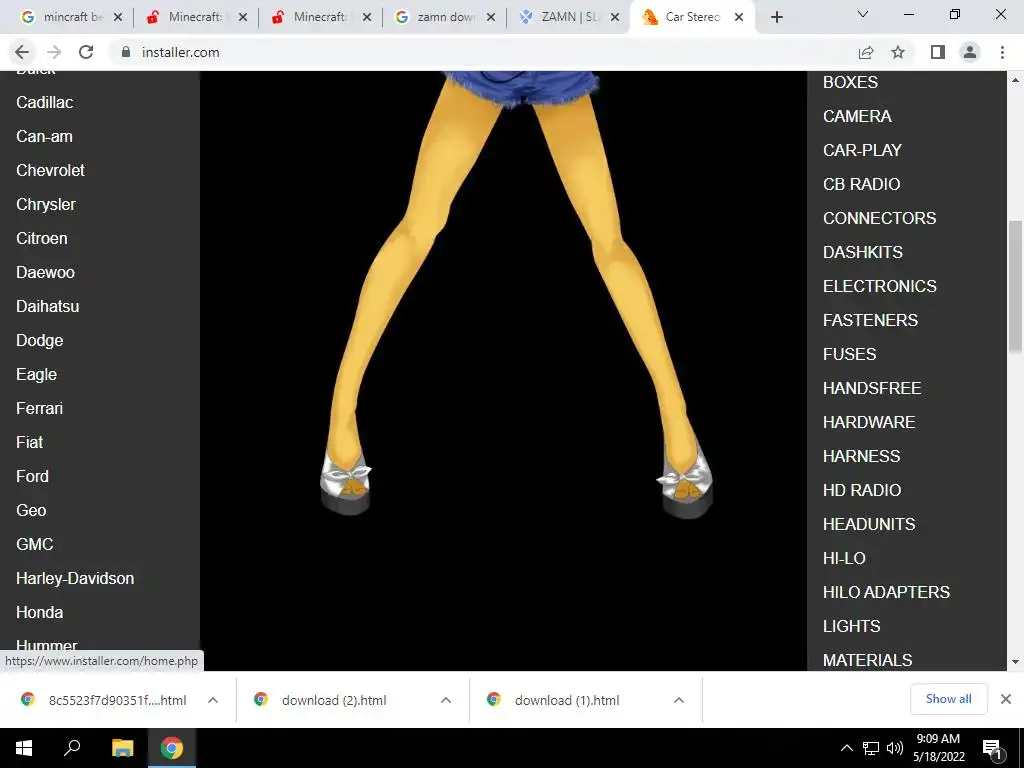Select the Car Stereo tab
Viewport: 1024px width, 768px height.
(692, 18)
